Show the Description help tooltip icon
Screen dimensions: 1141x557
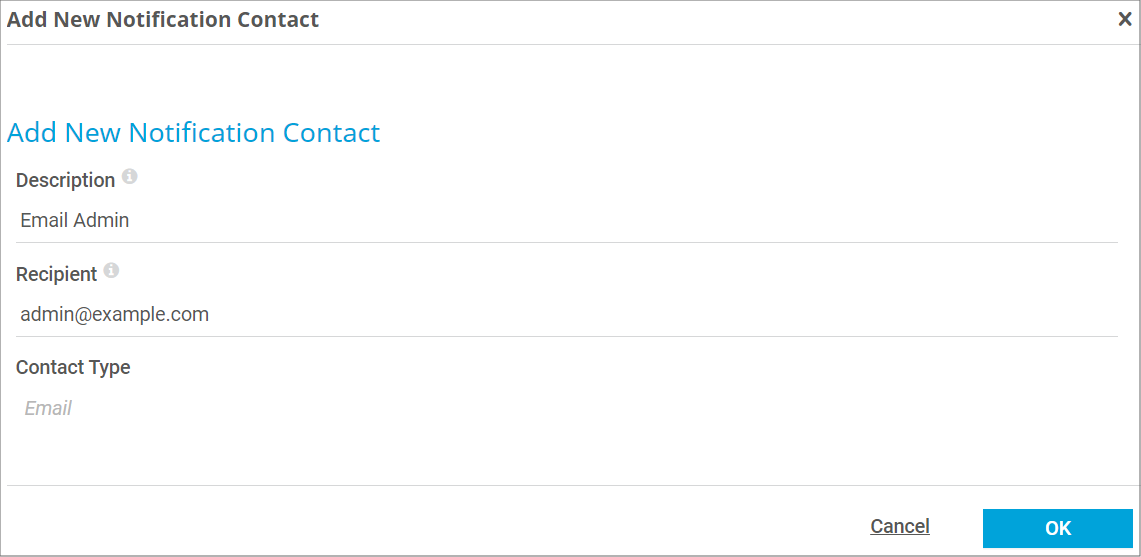pos(130,177)
